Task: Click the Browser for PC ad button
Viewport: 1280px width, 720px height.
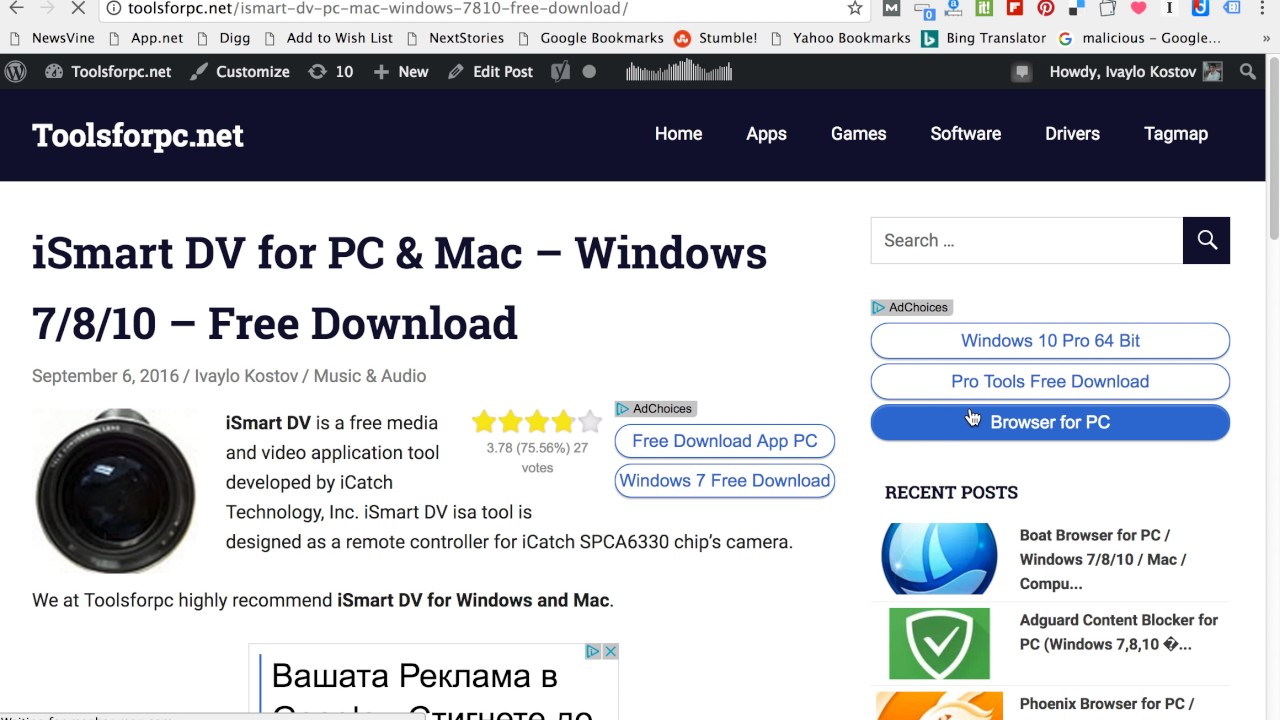Action: pos(1050,422)
